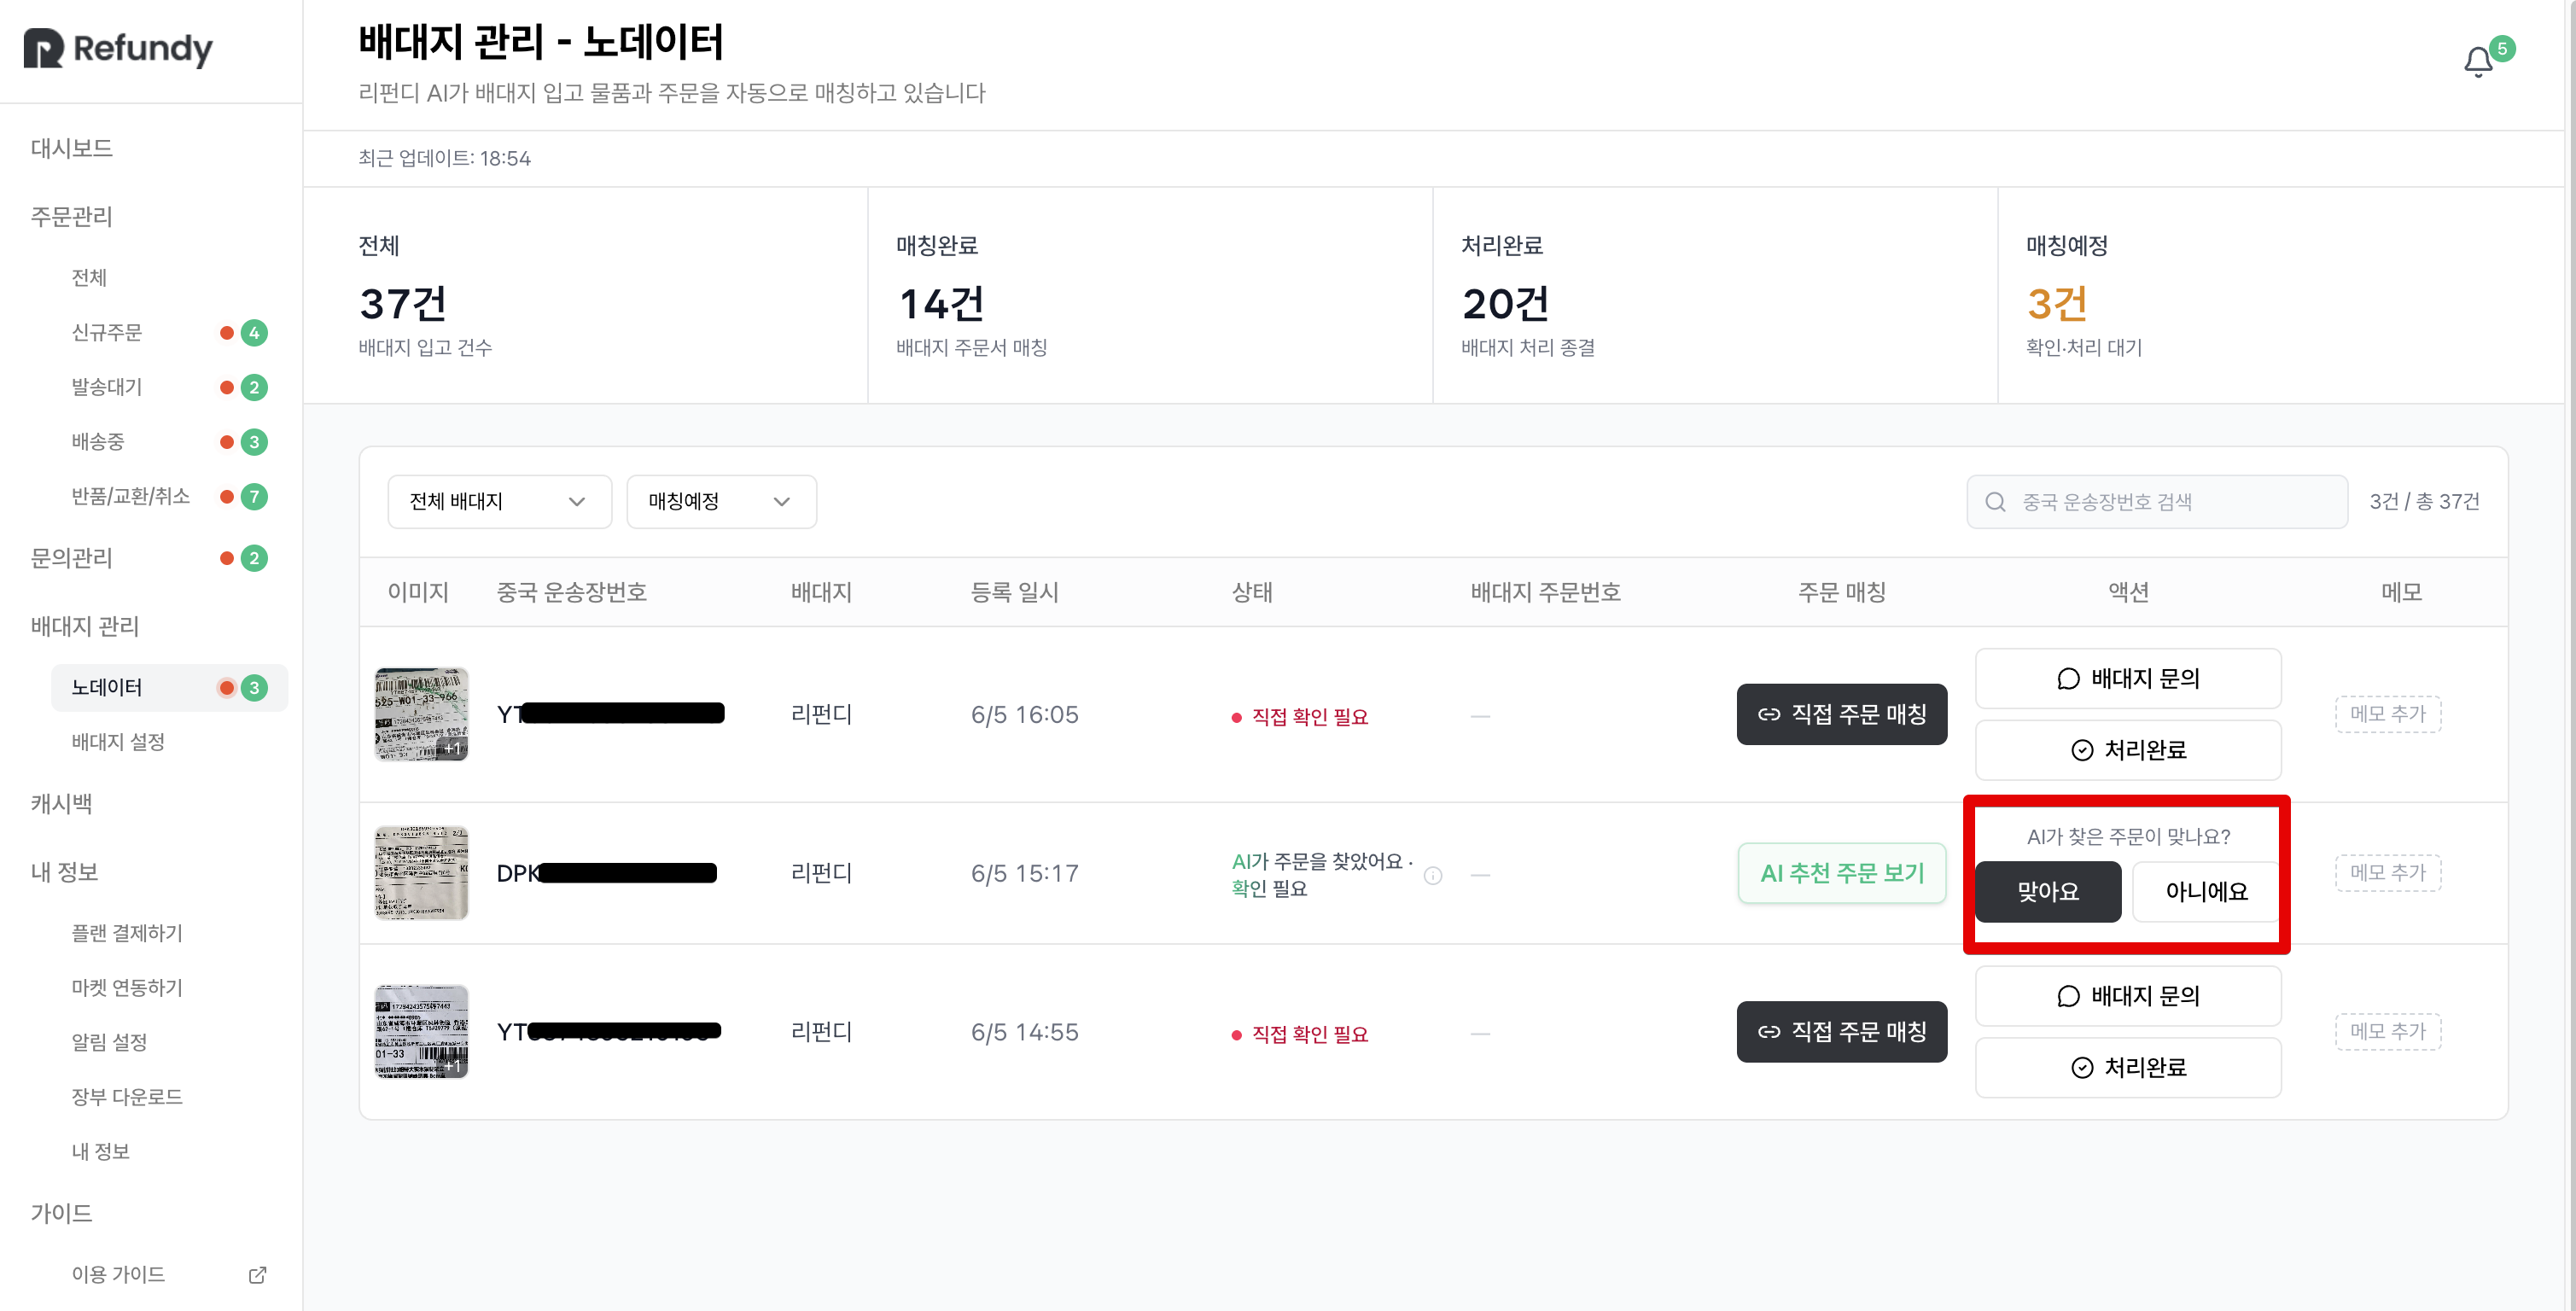Expand the 매칭예정 filter dropdown

pyautogui.click(x=721, y=501)
